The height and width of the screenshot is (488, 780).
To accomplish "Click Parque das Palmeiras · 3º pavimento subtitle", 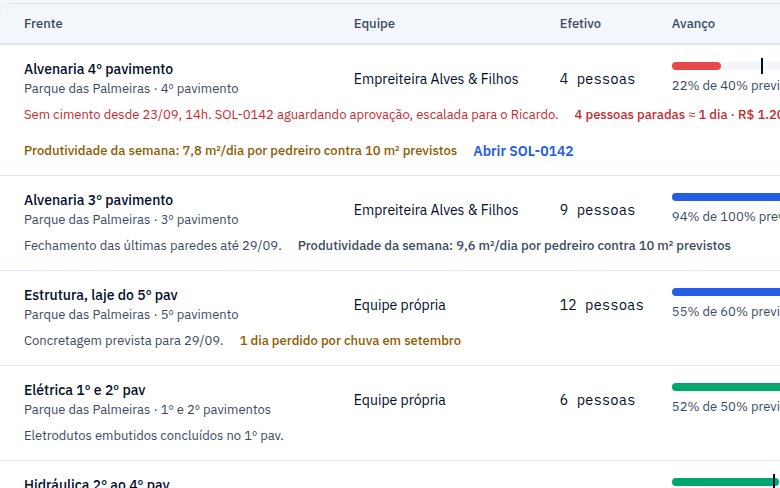I will [131, 219].
